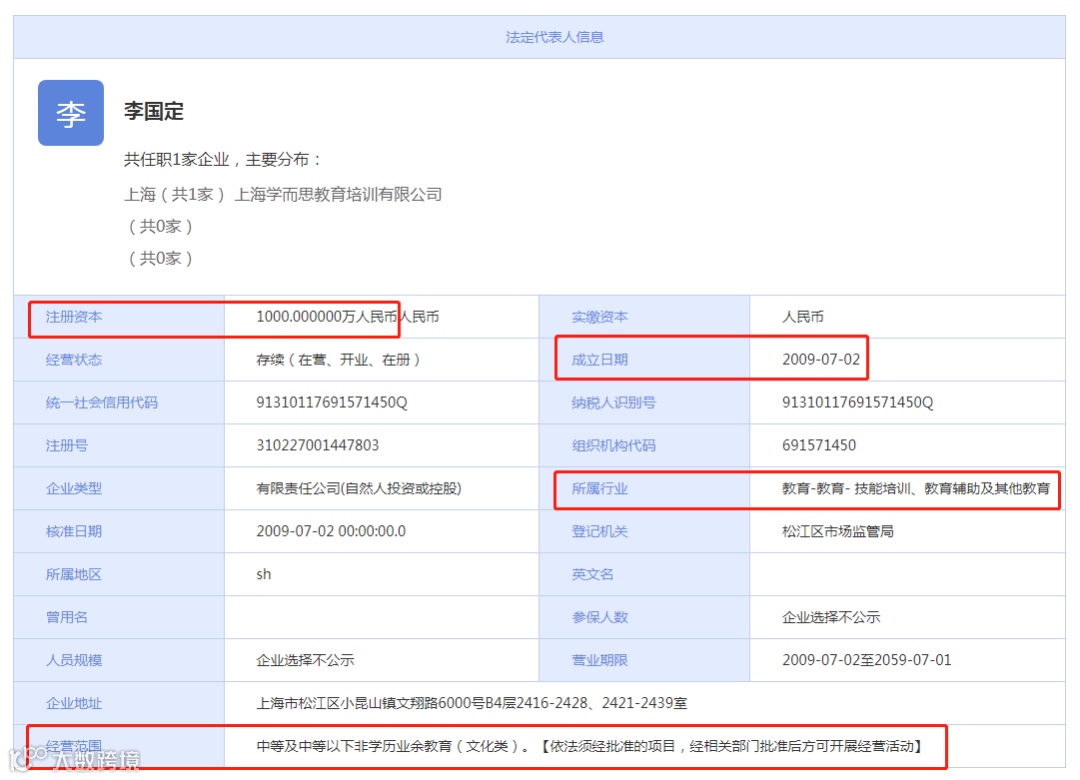Select 企业选择不公示 beside 人员规模
The width and height of the screenshot is (1080, 780).
(305, 660)
